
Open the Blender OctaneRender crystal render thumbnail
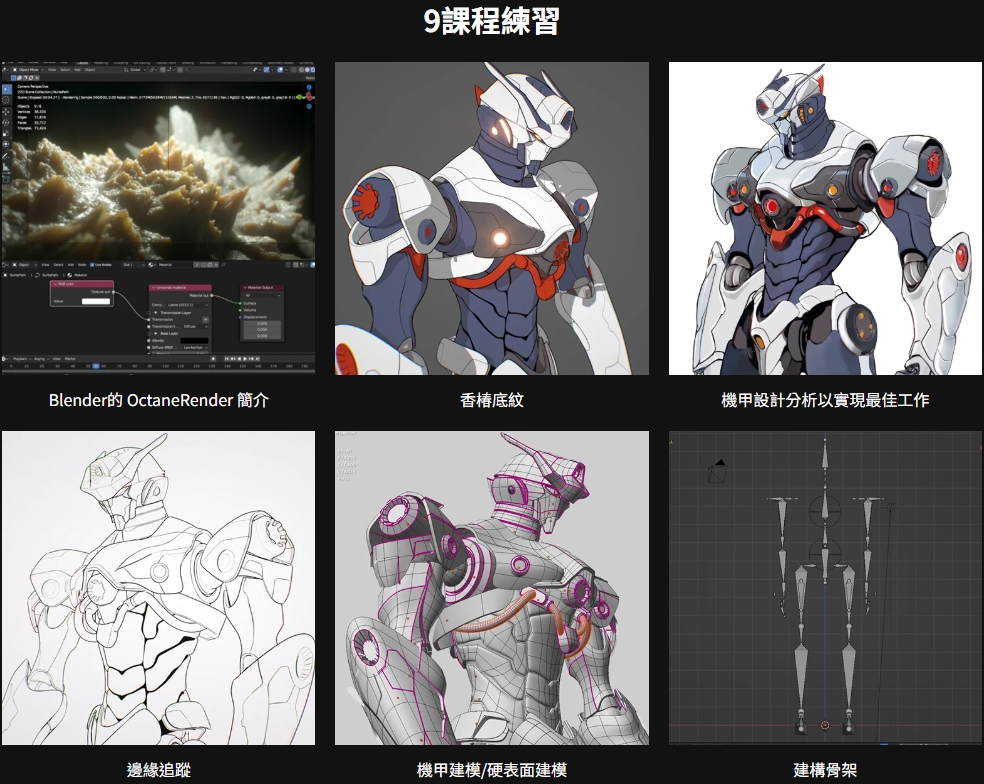click(158, 218)
